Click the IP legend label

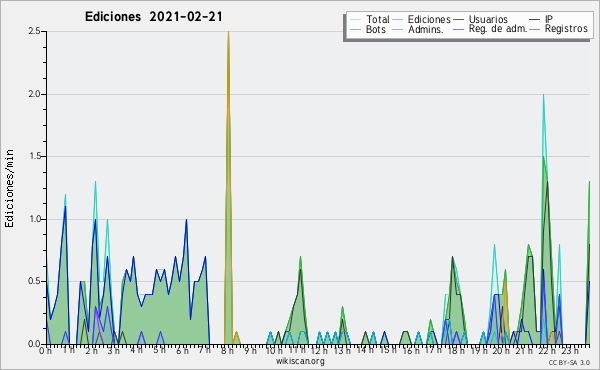coord(549,19)
